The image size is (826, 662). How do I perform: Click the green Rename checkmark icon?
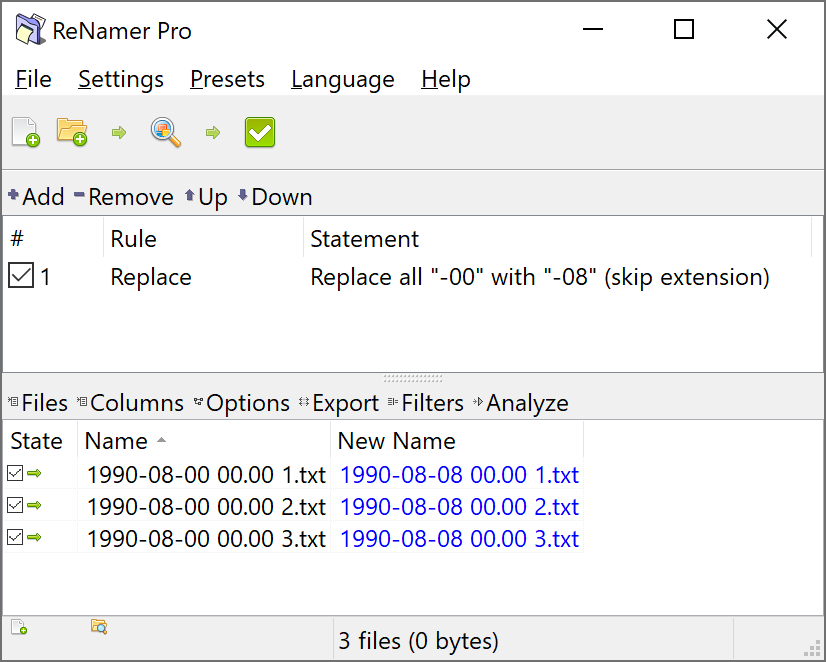coord(260,132)
